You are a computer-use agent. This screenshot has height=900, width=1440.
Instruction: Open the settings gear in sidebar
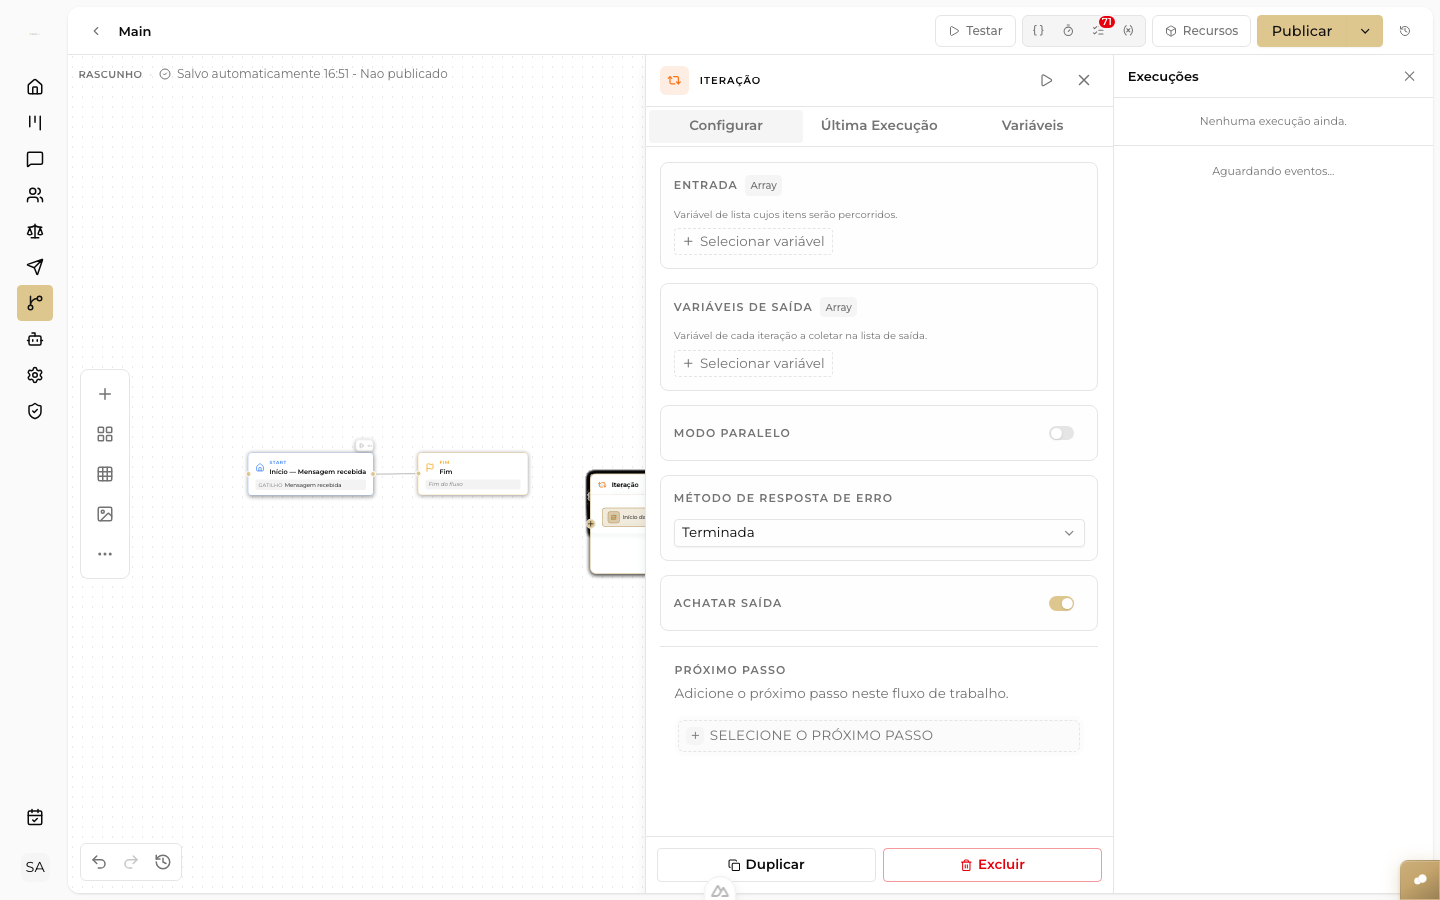point(35,375)
